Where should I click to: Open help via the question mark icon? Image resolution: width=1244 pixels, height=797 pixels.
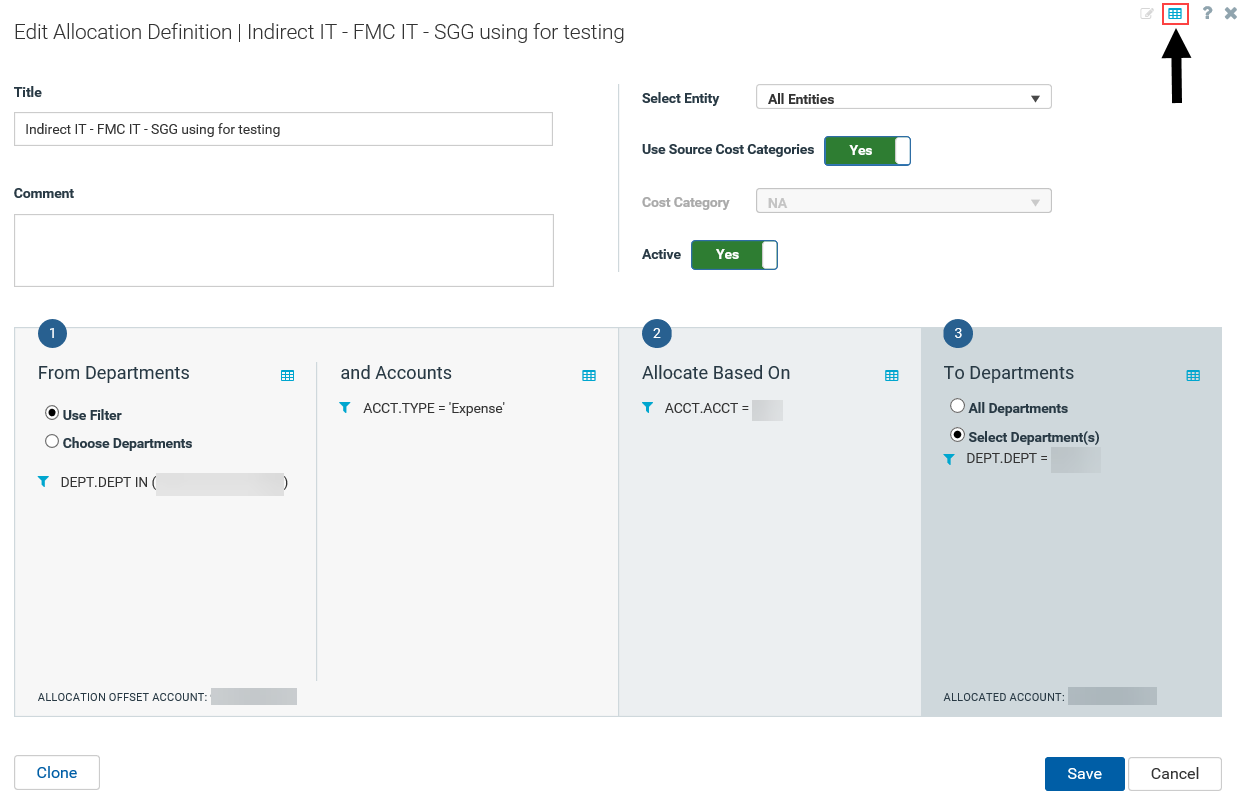click(1207, 14)
